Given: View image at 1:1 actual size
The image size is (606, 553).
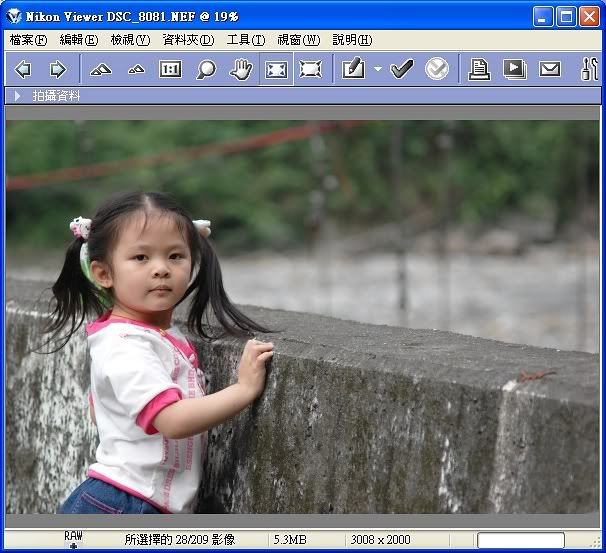Looking at the screenshot, I should coord(170,70).
